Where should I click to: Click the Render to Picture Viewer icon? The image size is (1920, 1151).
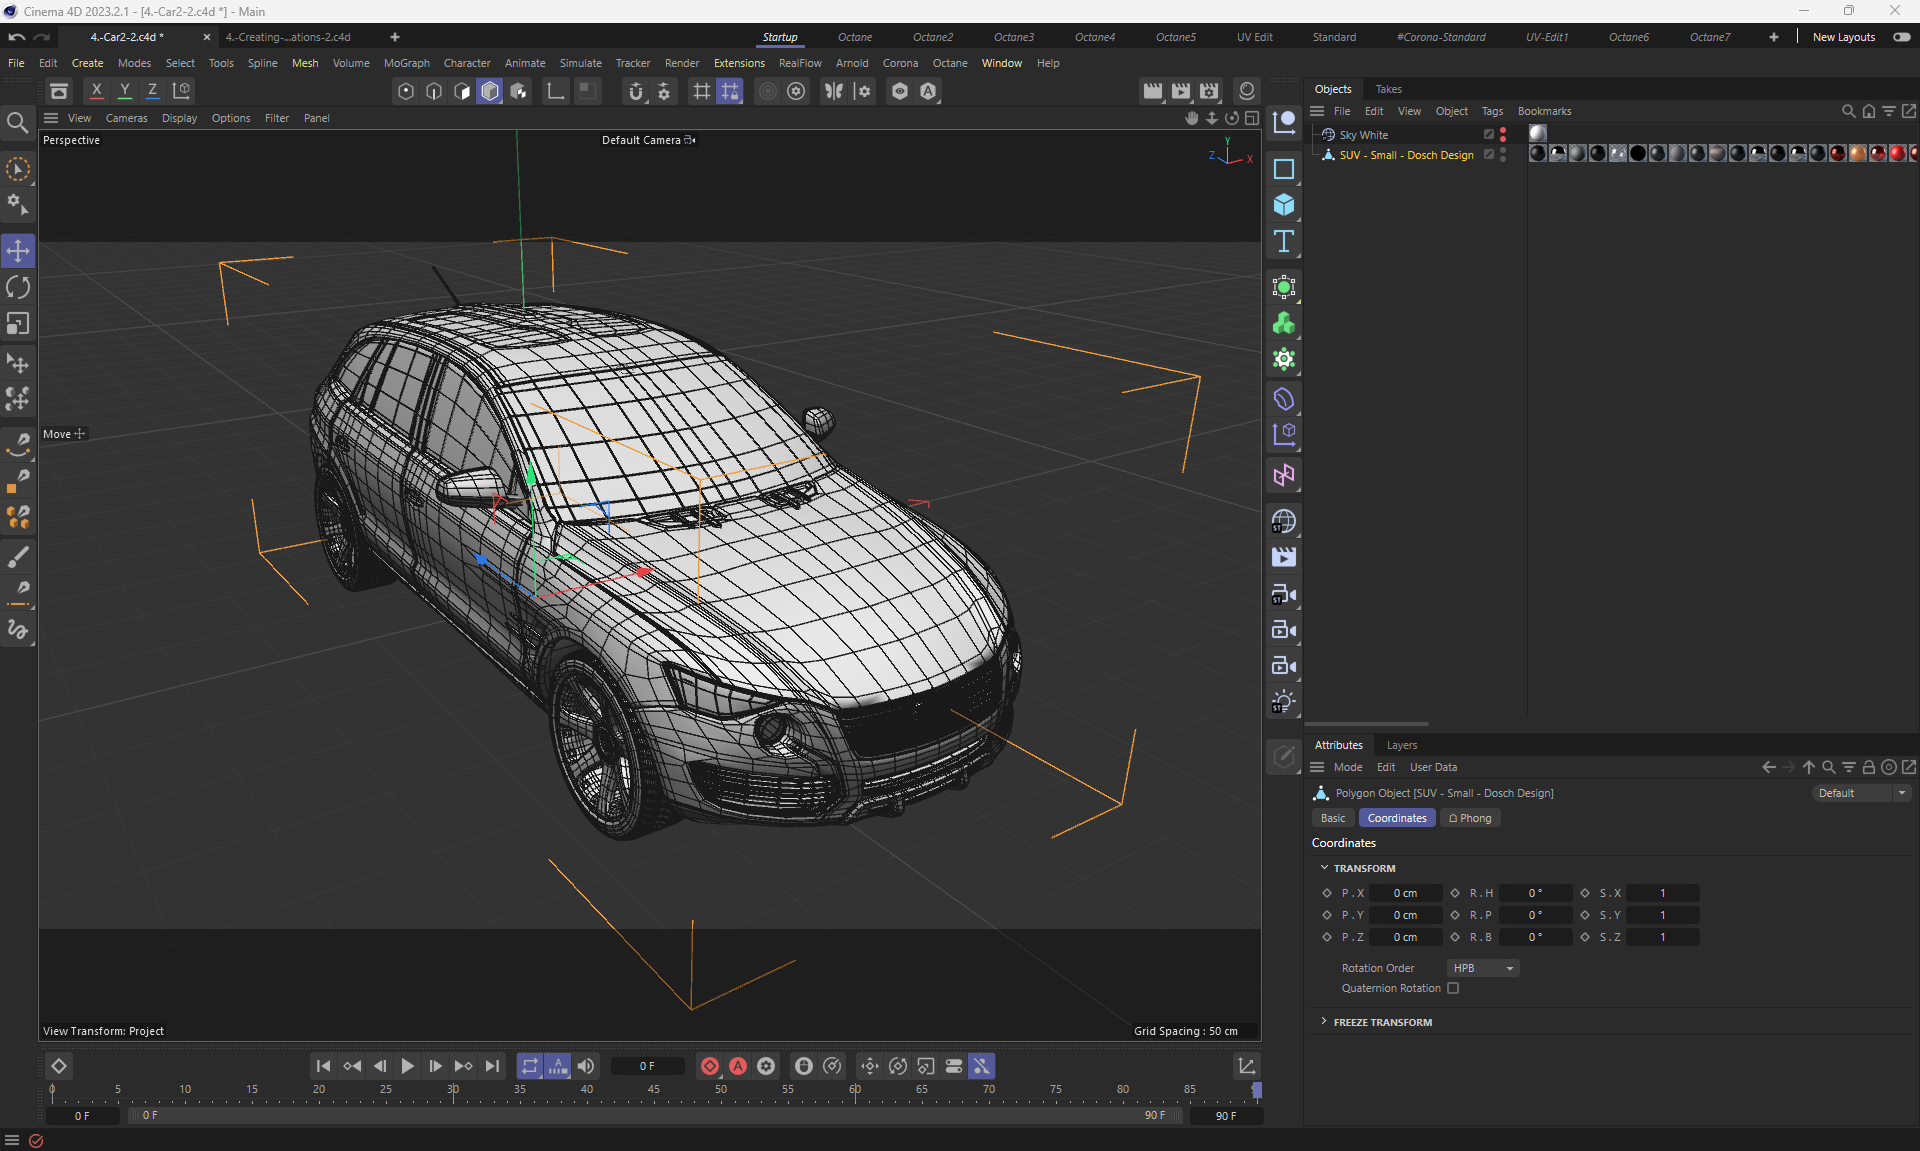[x=1181, y=91]
